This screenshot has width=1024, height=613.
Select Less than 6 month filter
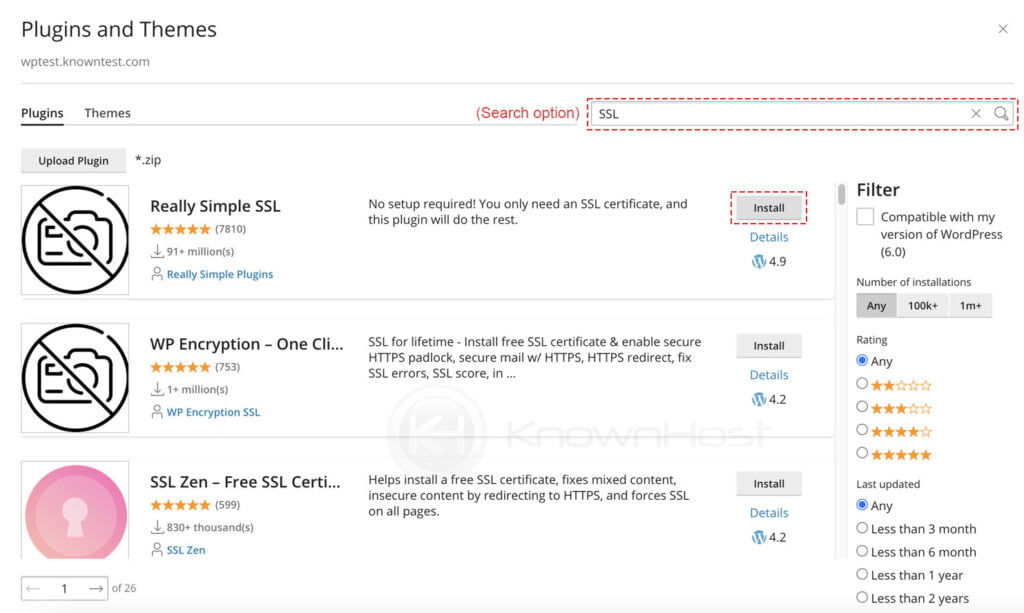(x=862, y=551)
